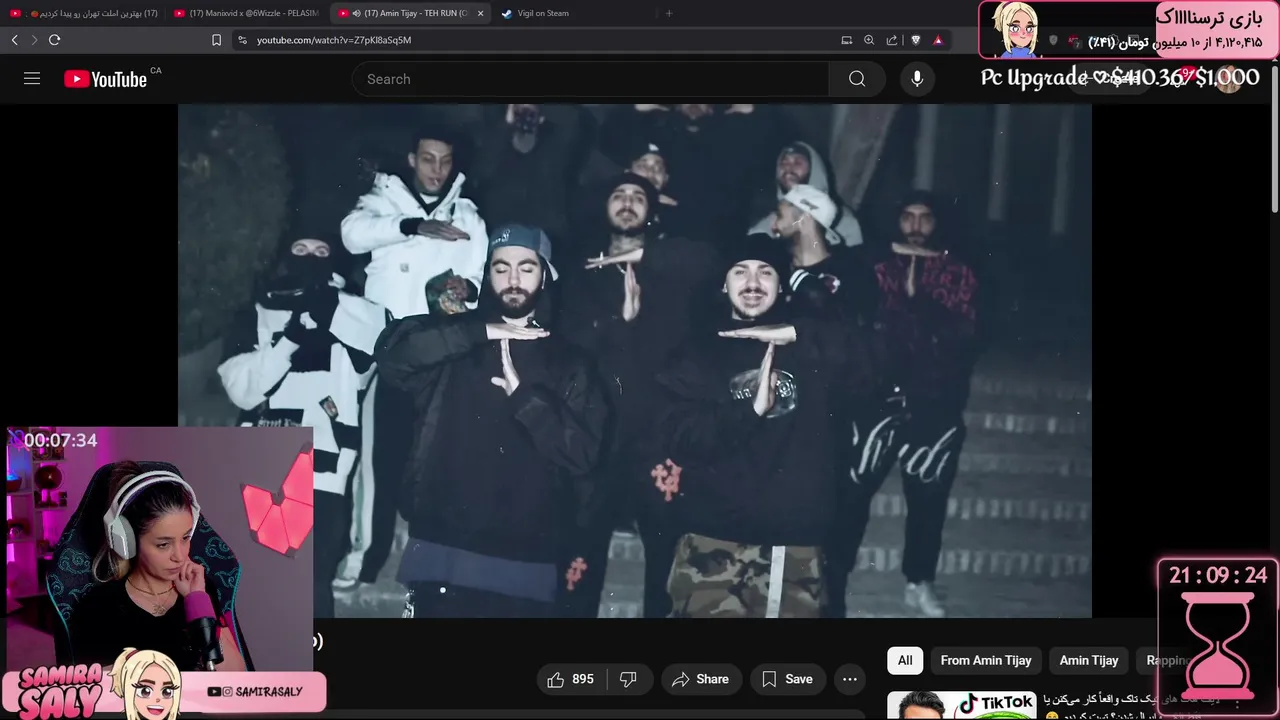Switch to the first Persian-titled YouTube tab
Screen dimensions: 1280x720
pyautogui.click(x=85, y=13)
